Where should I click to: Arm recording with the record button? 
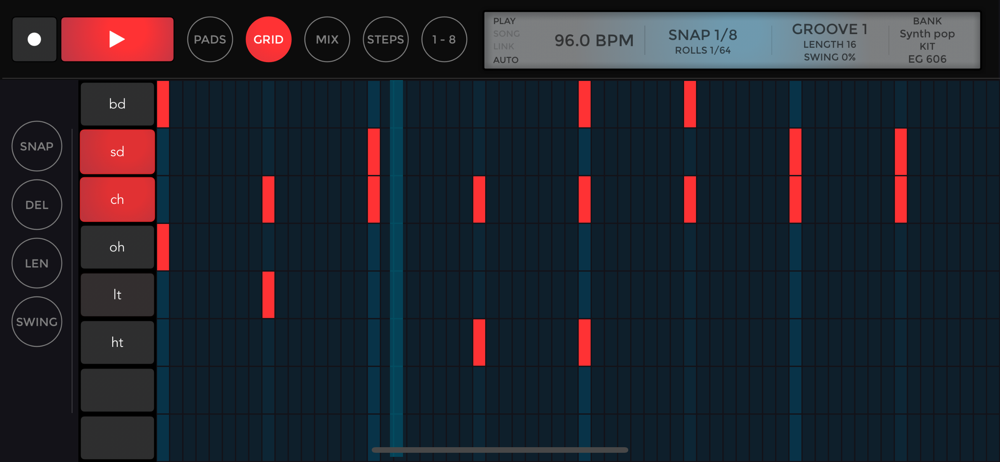[34, 40]
